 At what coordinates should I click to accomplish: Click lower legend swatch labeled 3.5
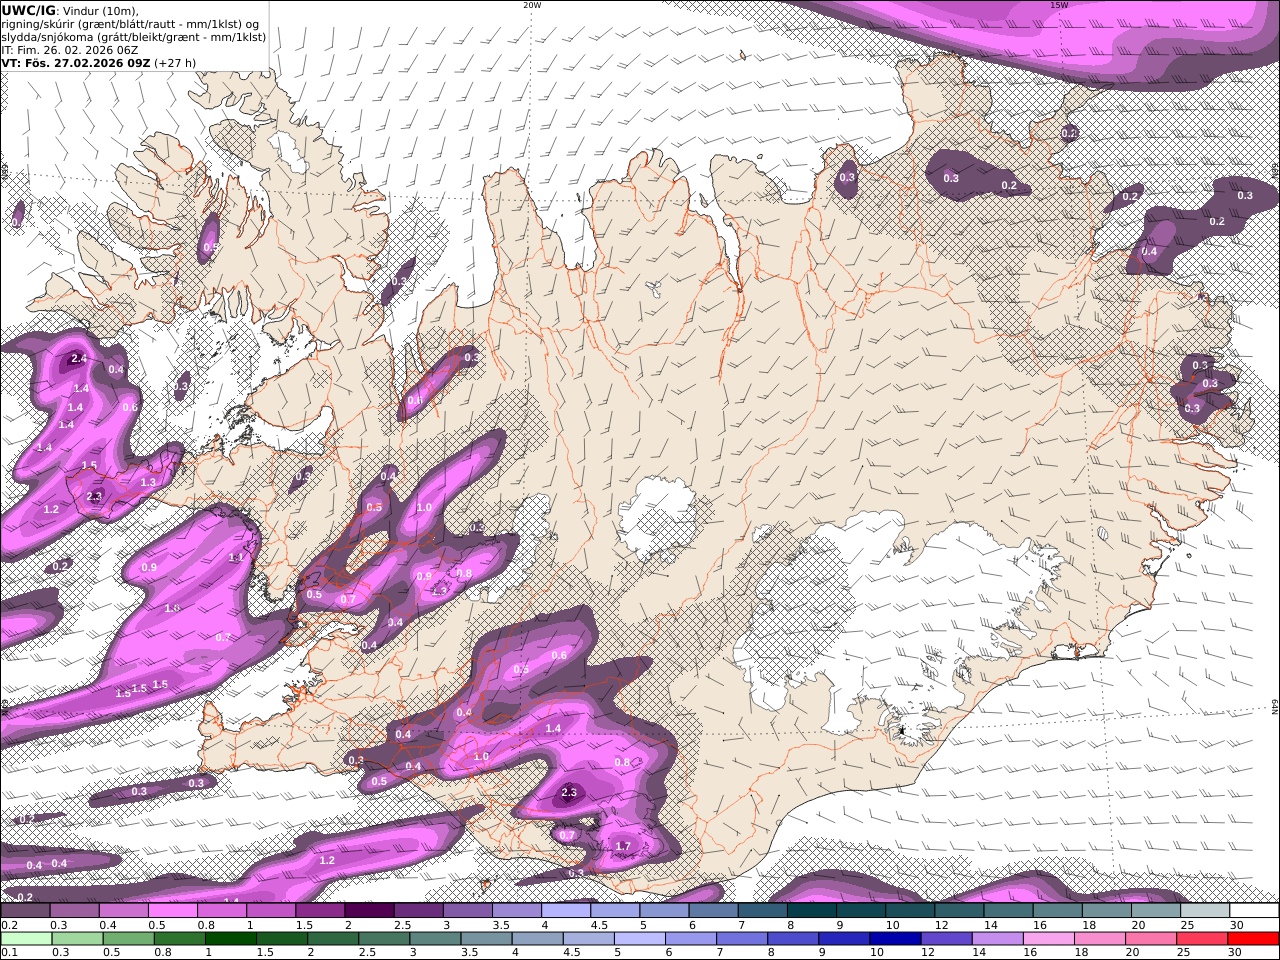486,938
